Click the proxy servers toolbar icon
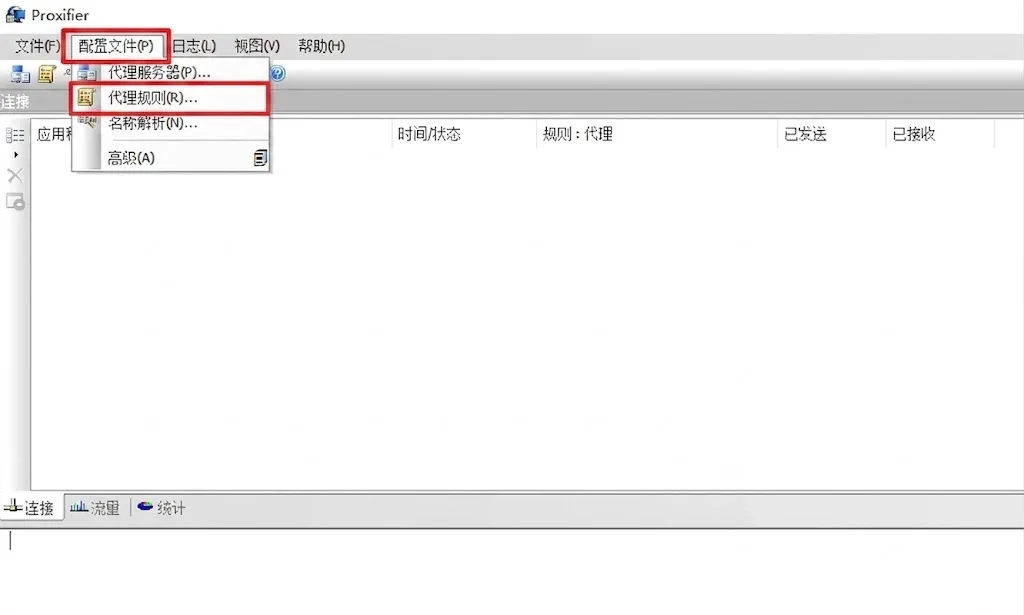Image resolution: width=1024 pixels, height=615 pixels. click(20, 74)
